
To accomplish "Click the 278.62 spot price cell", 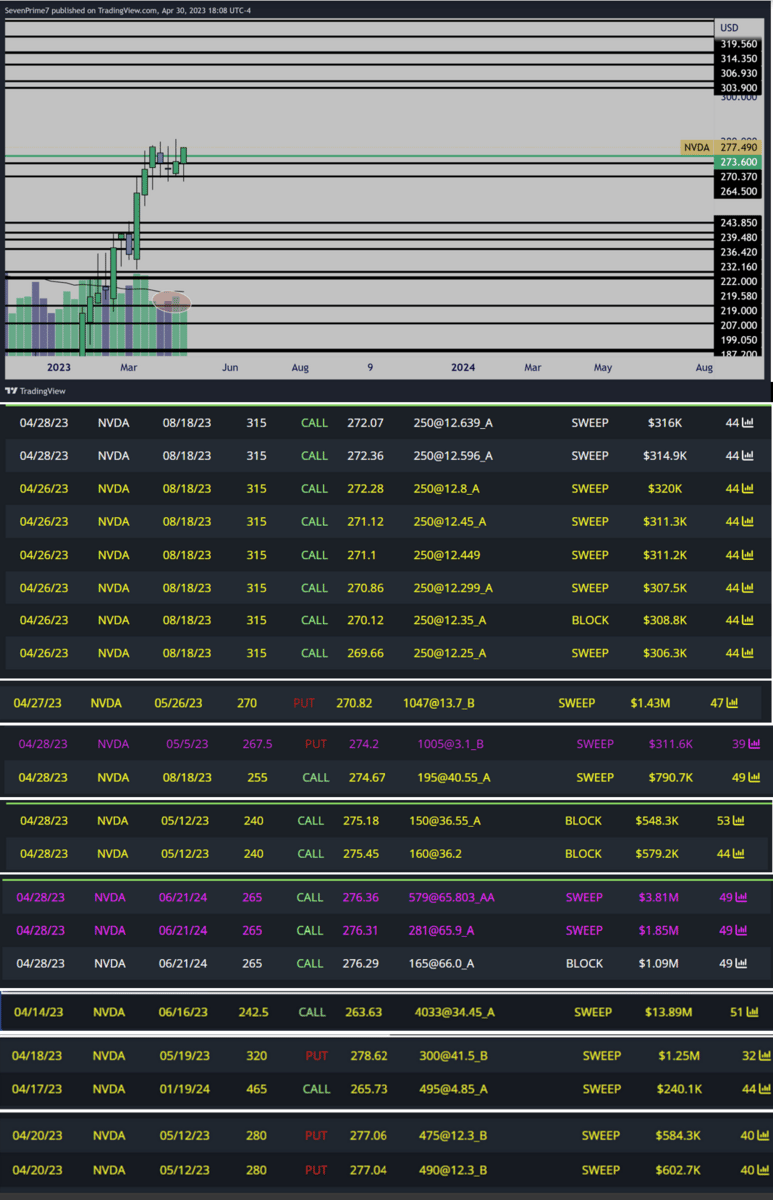I will click(367, 1055).
